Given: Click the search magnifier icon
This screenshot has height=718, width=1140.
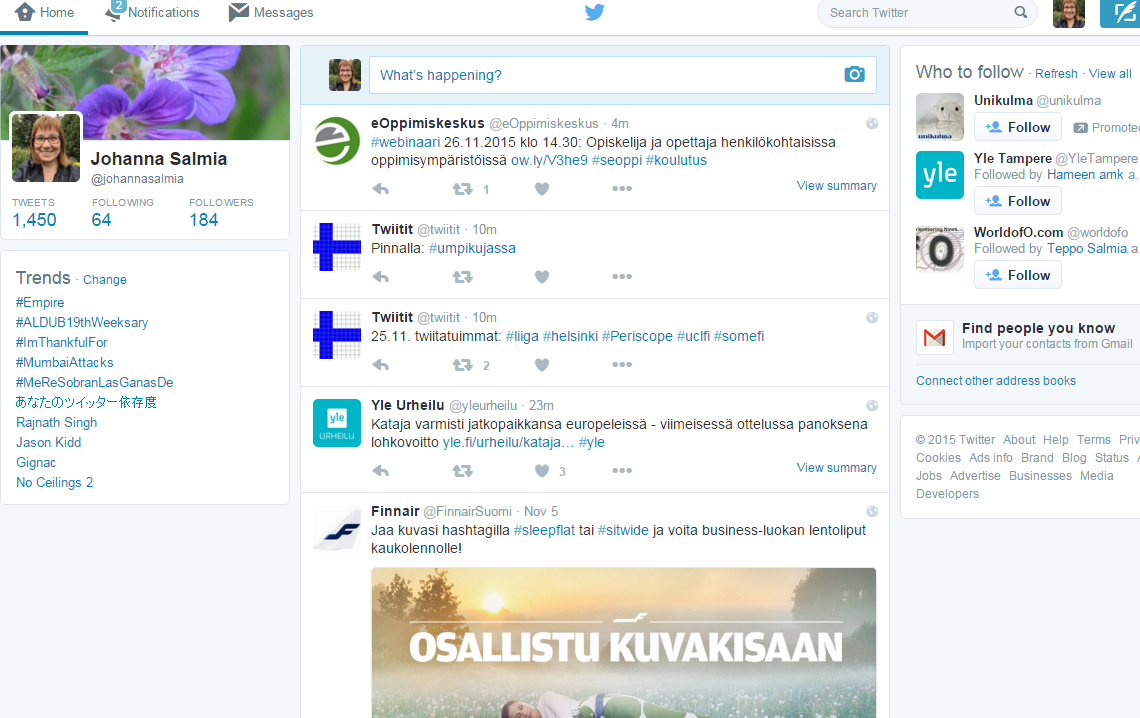Looking at the screenshot, I should click(x=1021, y=12).
